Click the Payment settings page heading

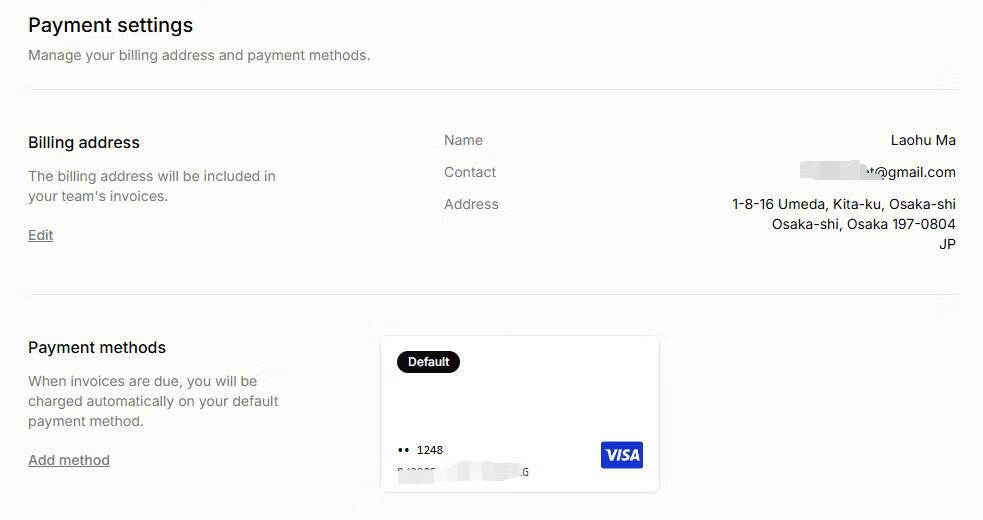coord(111,25)
